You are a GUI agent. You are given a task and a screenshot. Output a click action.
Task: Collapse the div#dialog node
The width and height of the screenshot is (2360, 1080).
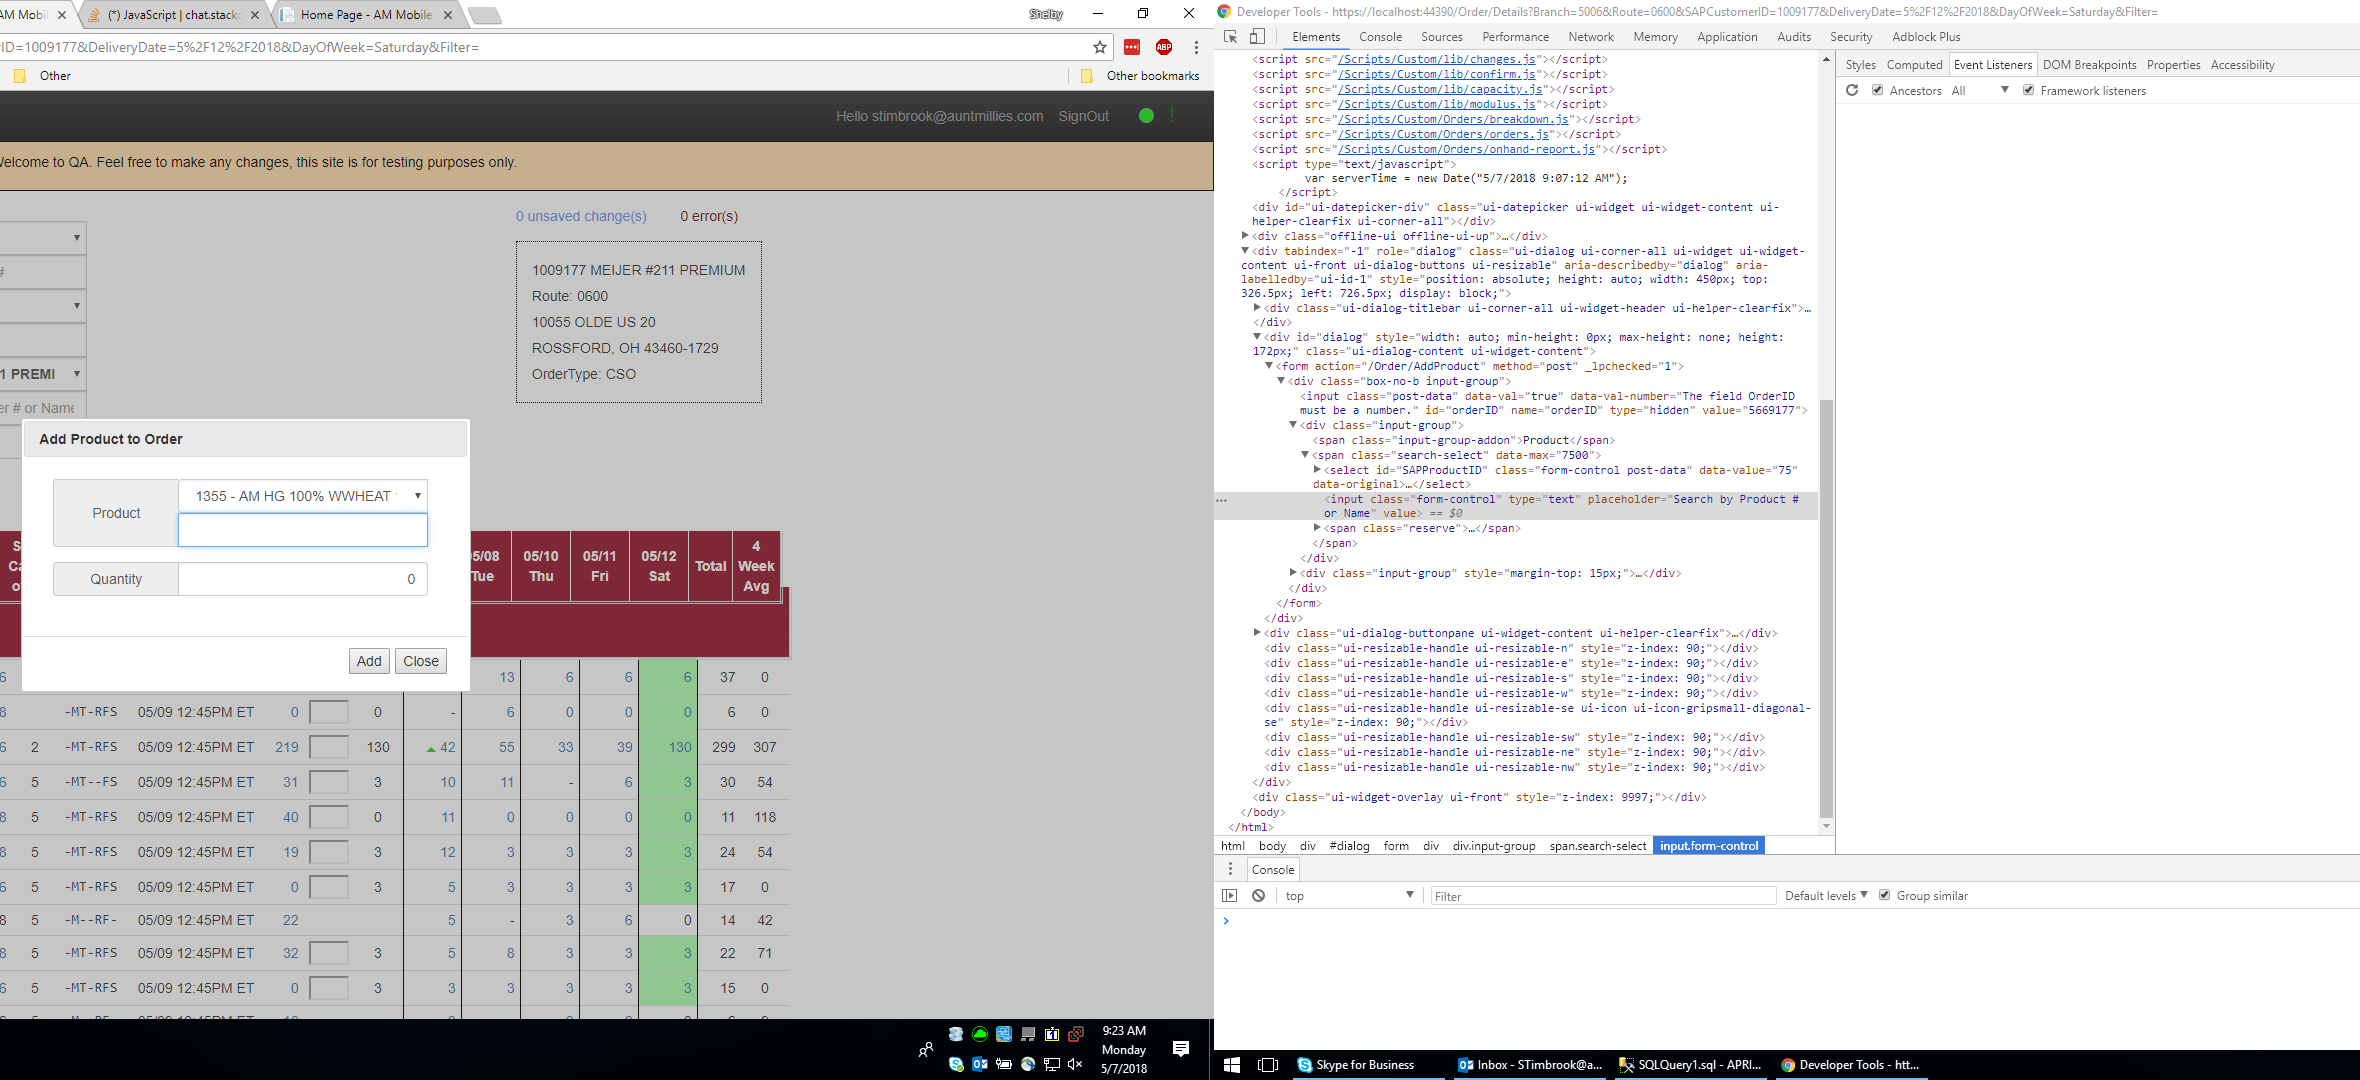1257,337
